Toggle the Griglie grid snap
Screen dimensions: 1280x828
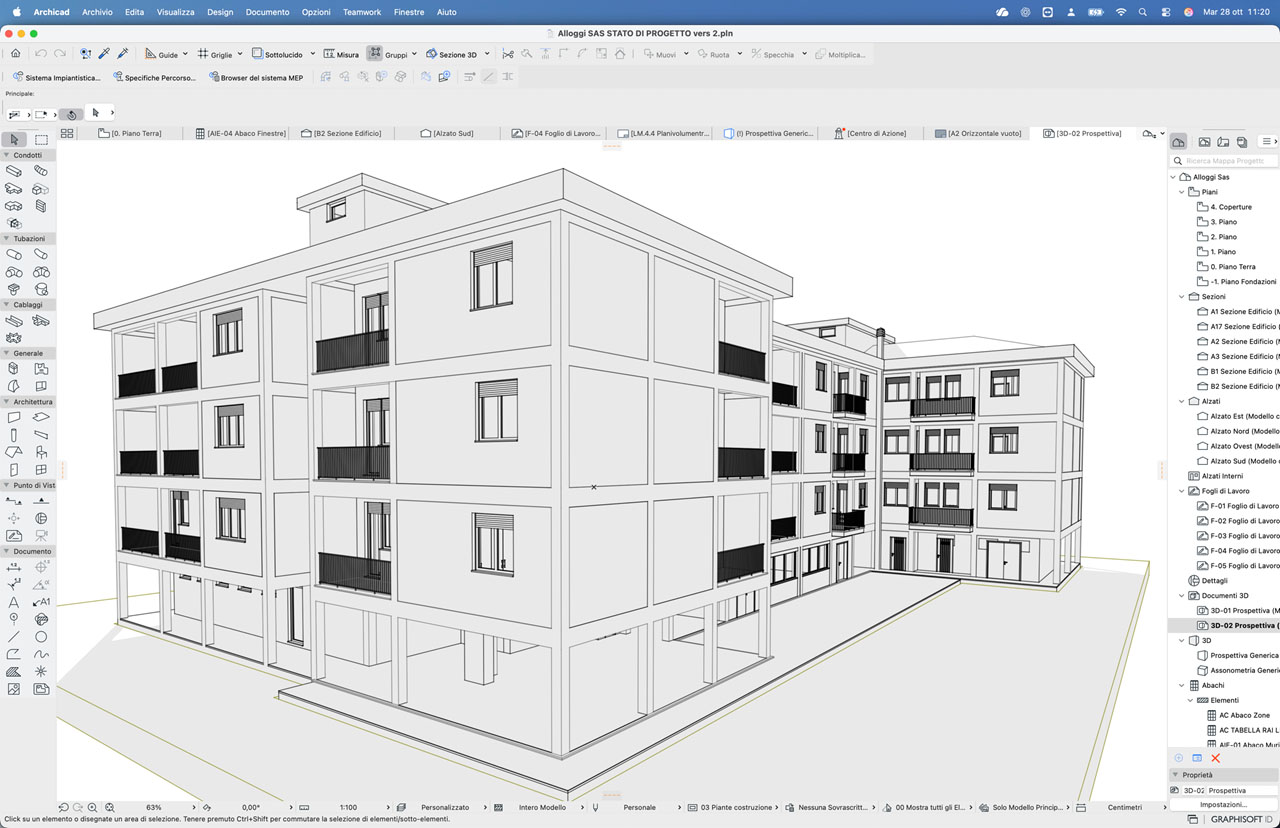pos(215,54)
